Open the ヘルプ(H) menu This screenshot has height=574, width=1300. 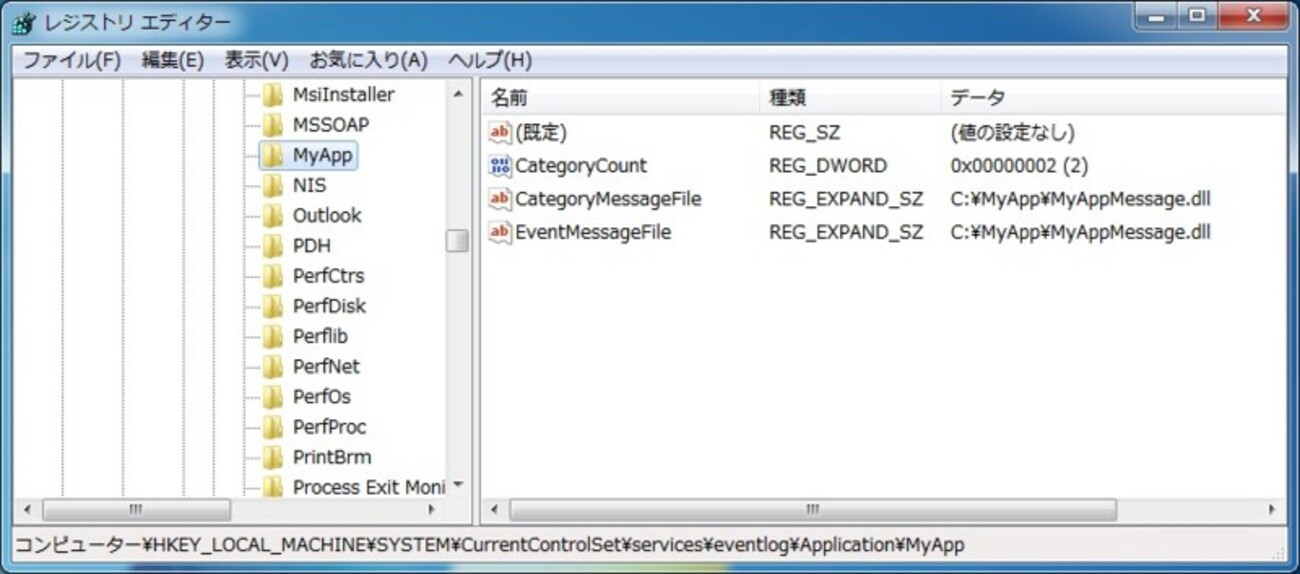click(x=490, y=61)
